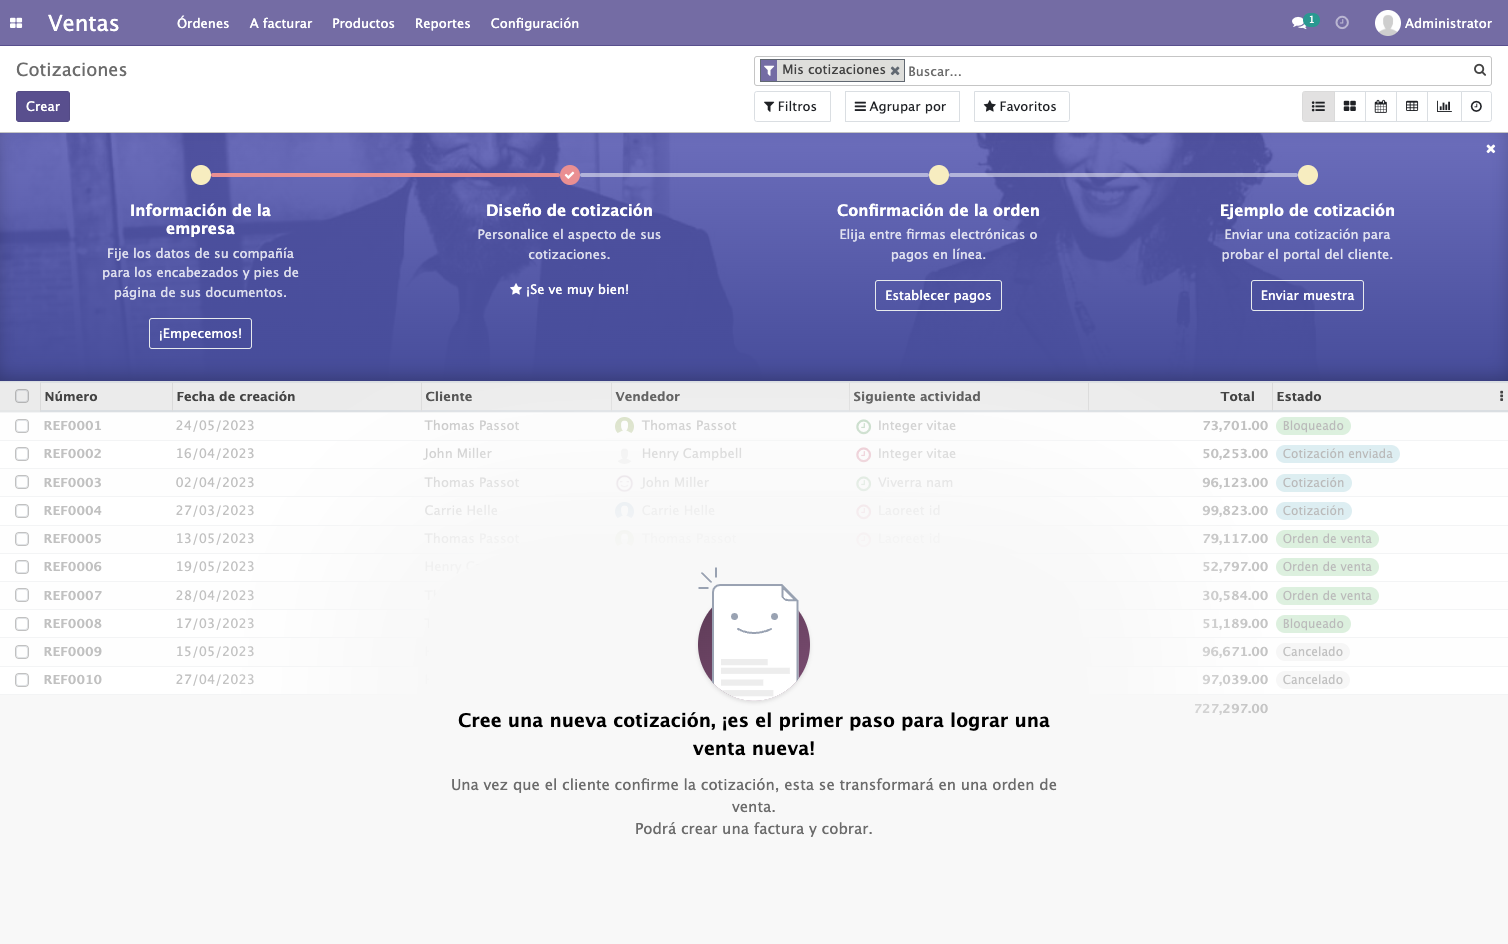The width and height of the screenshot is (1508, 944).
Task: Click Carrie Helle client in REF0004 row
Action: coord(461,511)
